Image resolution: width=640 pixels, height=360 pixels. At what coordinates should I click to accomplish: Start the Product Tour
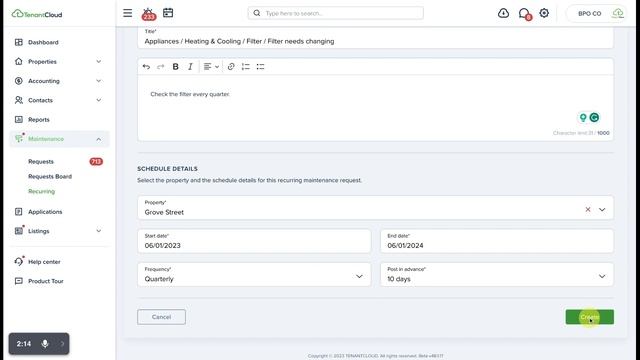tap(46, 281)
